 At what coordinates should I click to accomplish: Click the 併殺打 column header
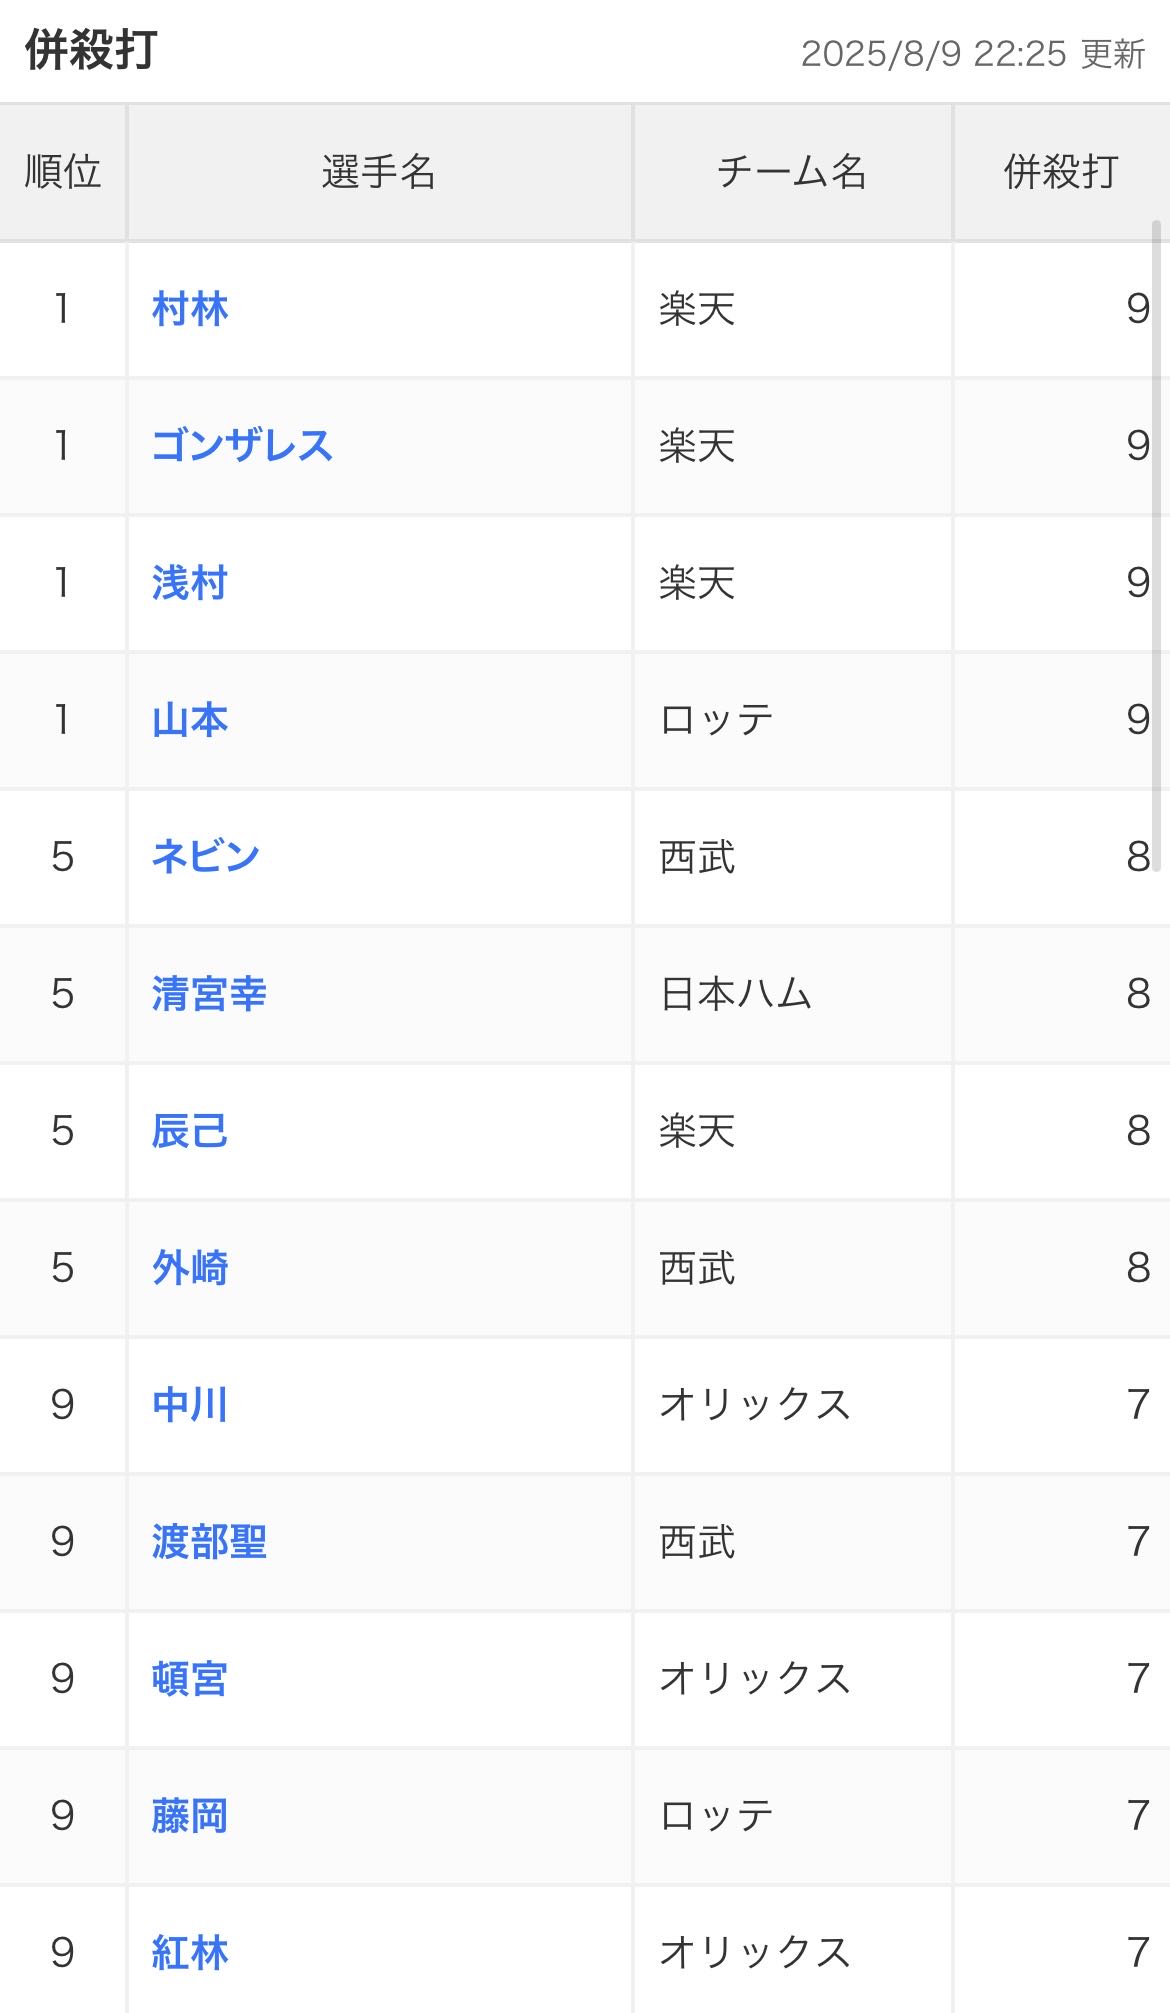coord(1060,172)
